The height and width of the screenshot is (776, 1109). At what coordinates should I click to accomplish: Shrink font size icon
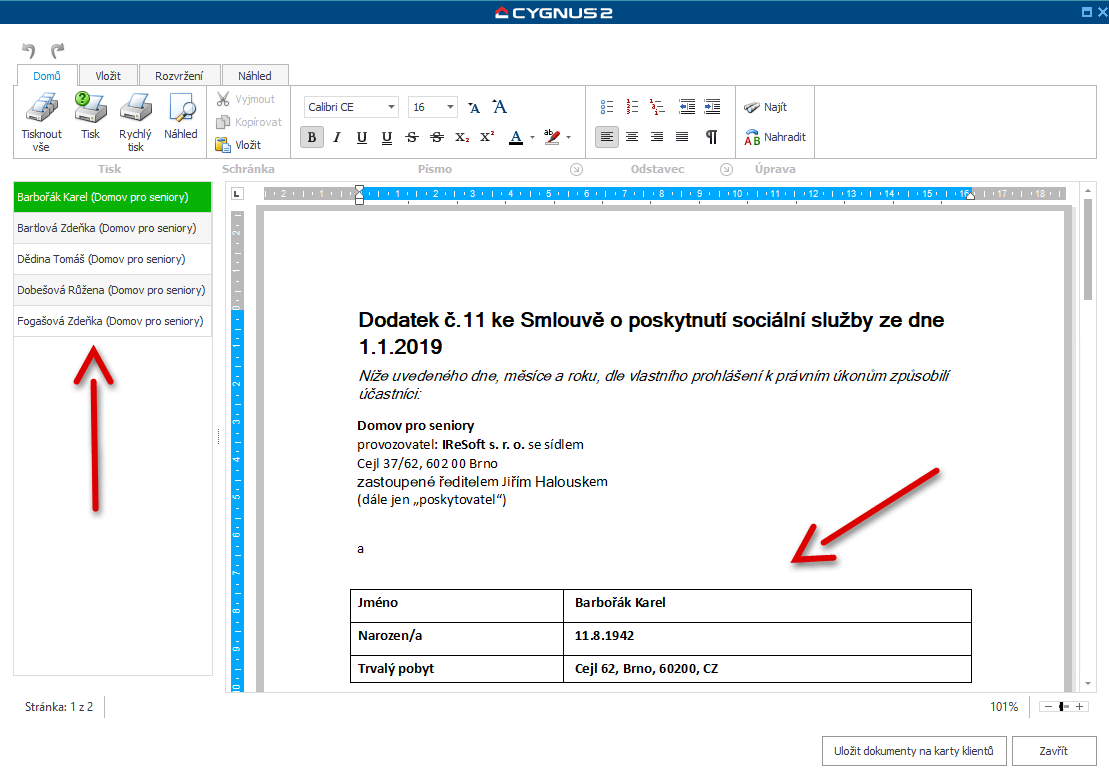[x=474, y=108]
